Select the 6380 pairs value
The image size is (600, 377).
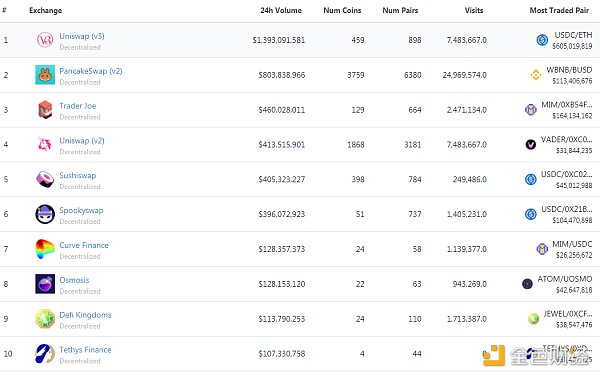(x=412, y=75)
